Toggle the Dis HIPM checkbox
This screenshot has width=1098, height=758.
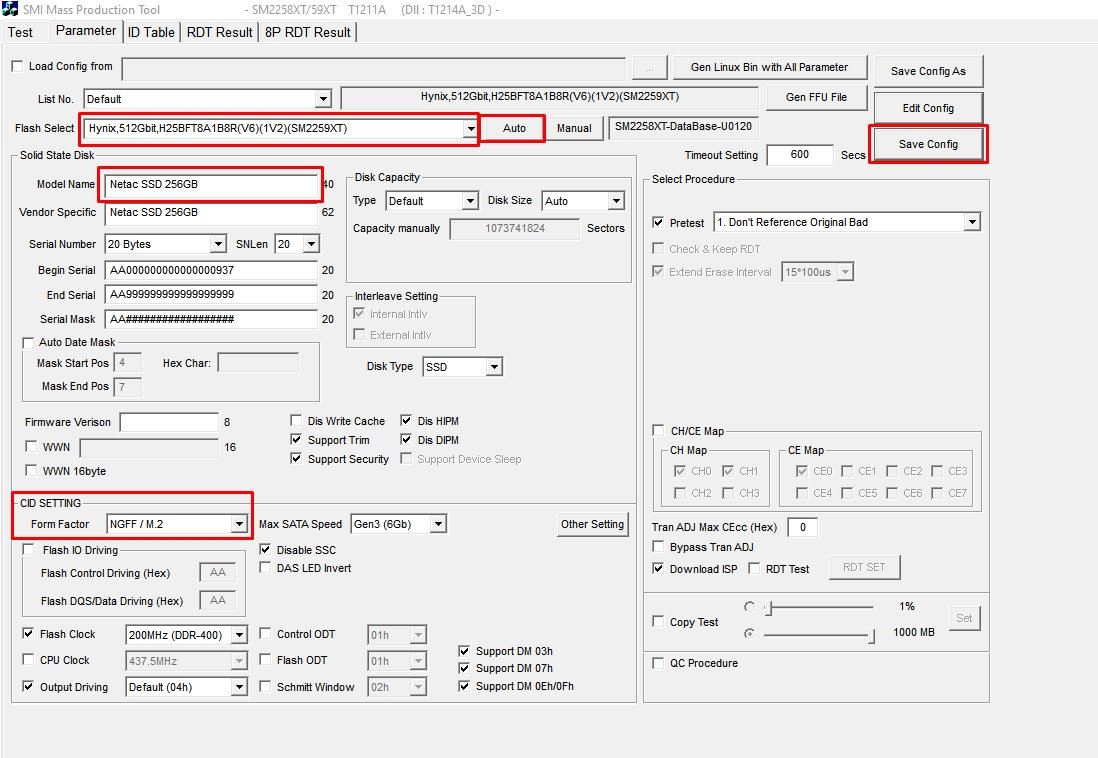405,420
